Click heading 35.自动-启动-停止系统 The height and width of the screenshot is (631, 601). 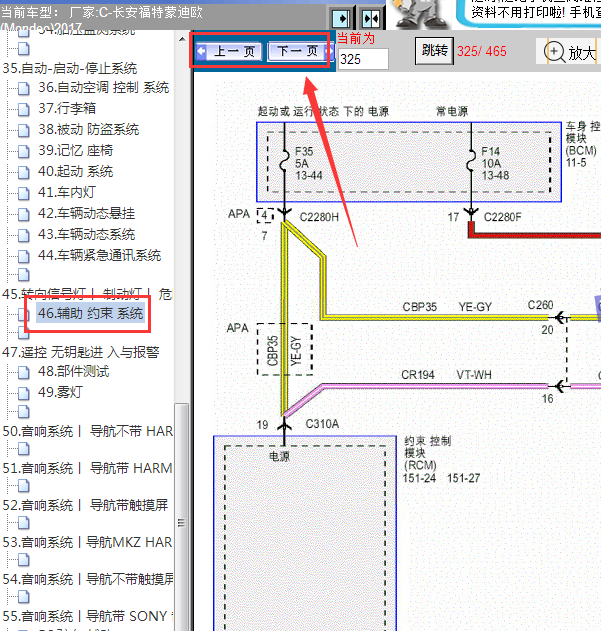[x=70, y=68]
